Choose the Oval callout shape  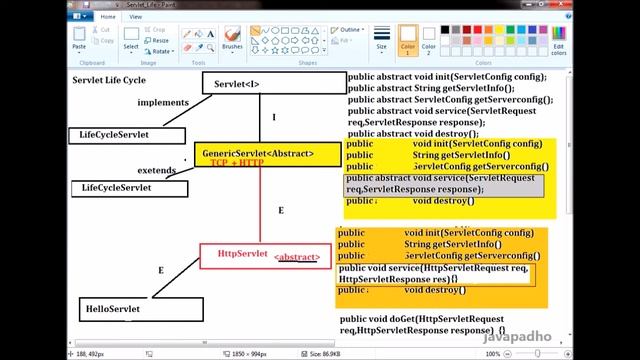coord(305,50)
